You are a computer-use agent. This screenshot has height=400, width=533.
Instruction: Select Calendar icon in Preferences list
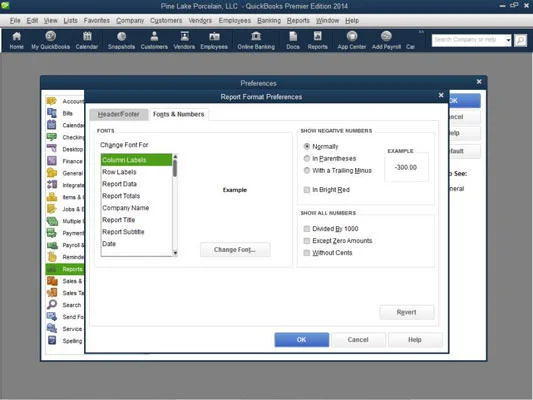52,125
